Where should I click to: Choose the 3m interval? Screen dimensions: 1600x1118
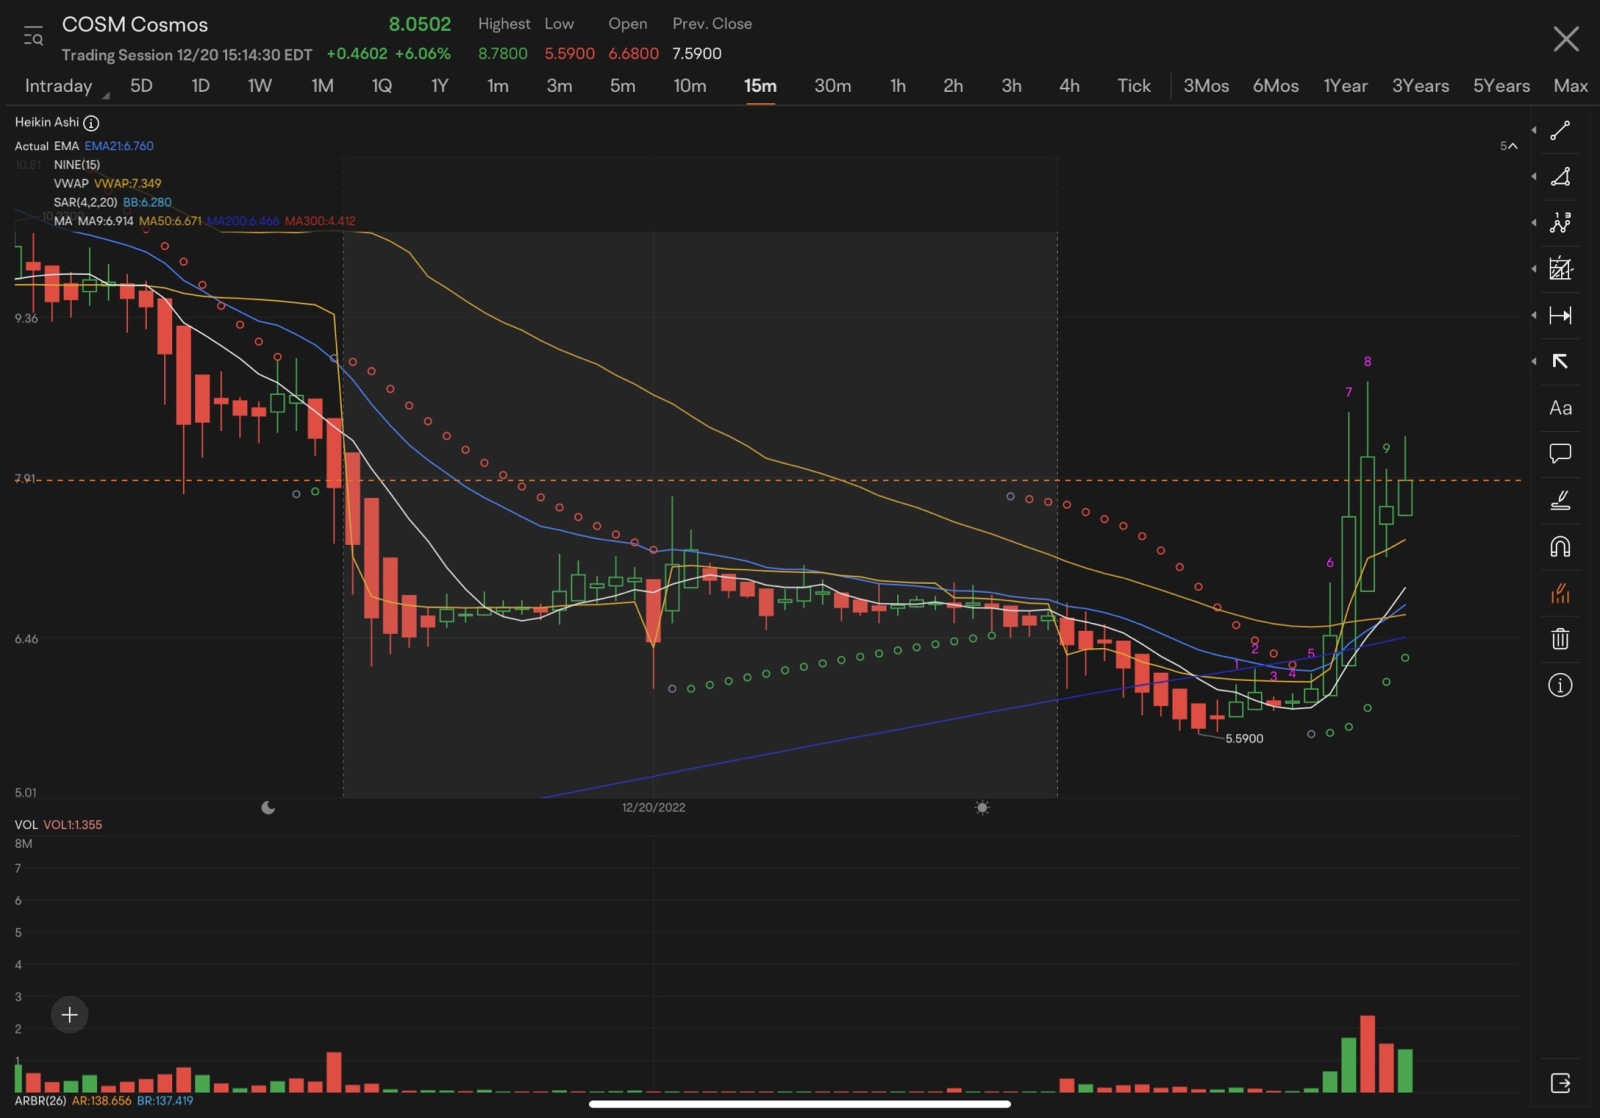[560, 86]
